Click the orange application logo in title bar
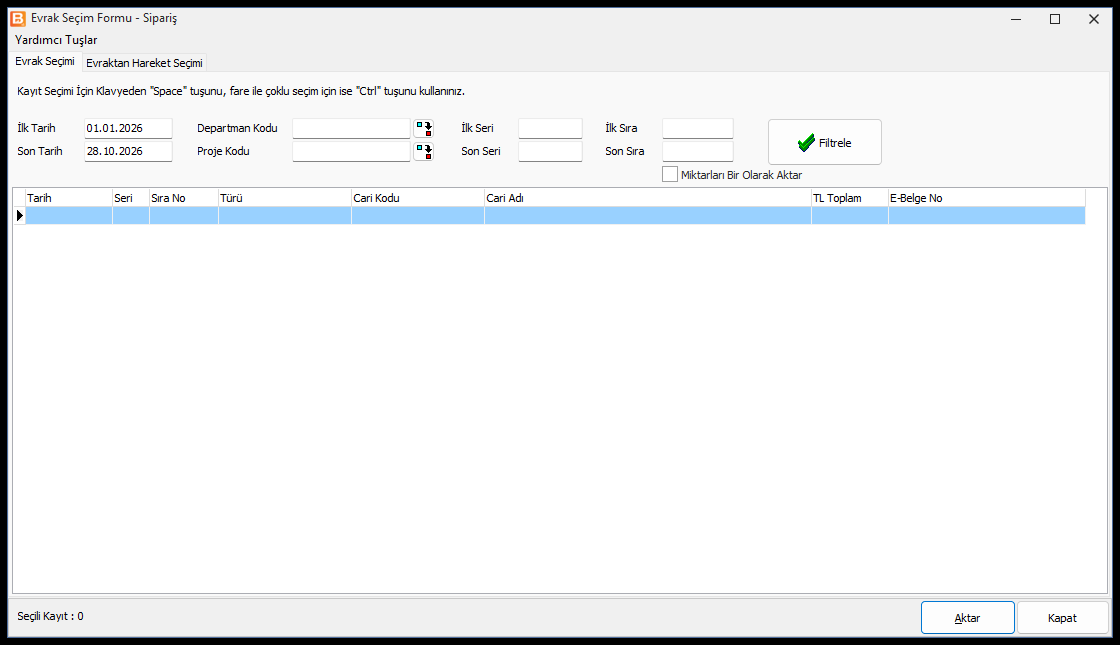1120x645 pixels. click(x=18, y=19)
